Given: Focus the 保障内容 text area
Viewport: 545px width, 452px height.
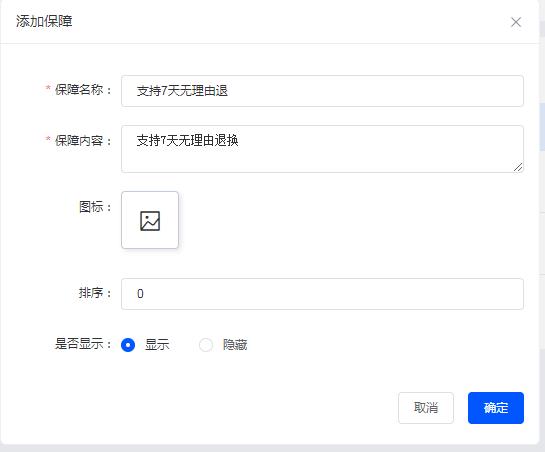Looking at the screenshot, I should tap(322, 149).
